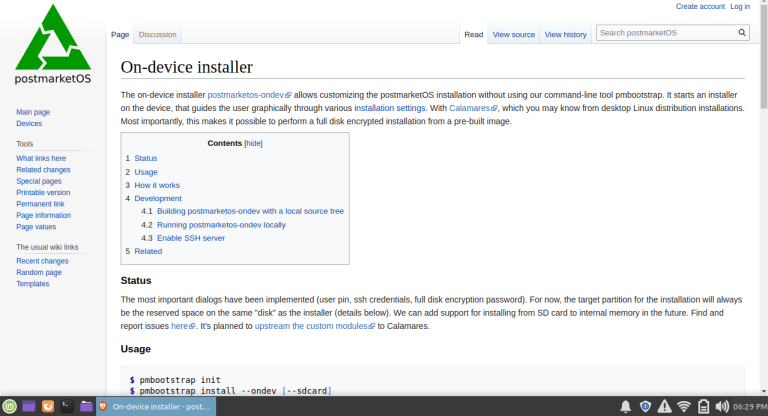Click the battery tray icon
Screen dimensions: 768x416
pyautogui.click(x=703, y=406)
